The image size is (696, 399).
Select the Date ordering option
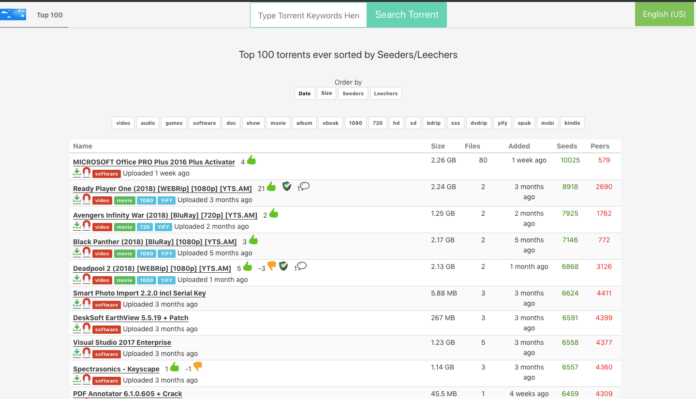tap(304, 93)
